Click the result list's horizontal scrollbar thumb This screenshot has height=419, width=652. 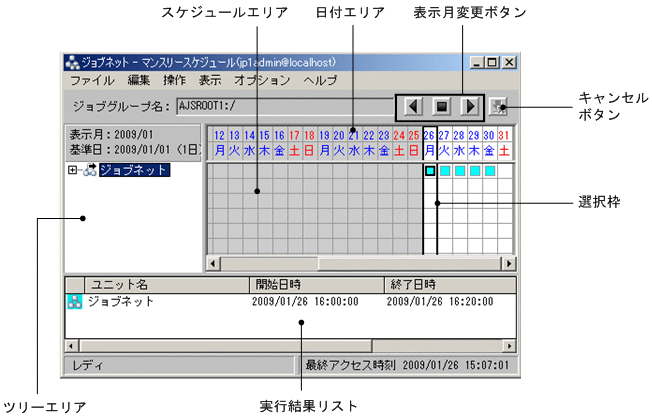click(225, 346)
